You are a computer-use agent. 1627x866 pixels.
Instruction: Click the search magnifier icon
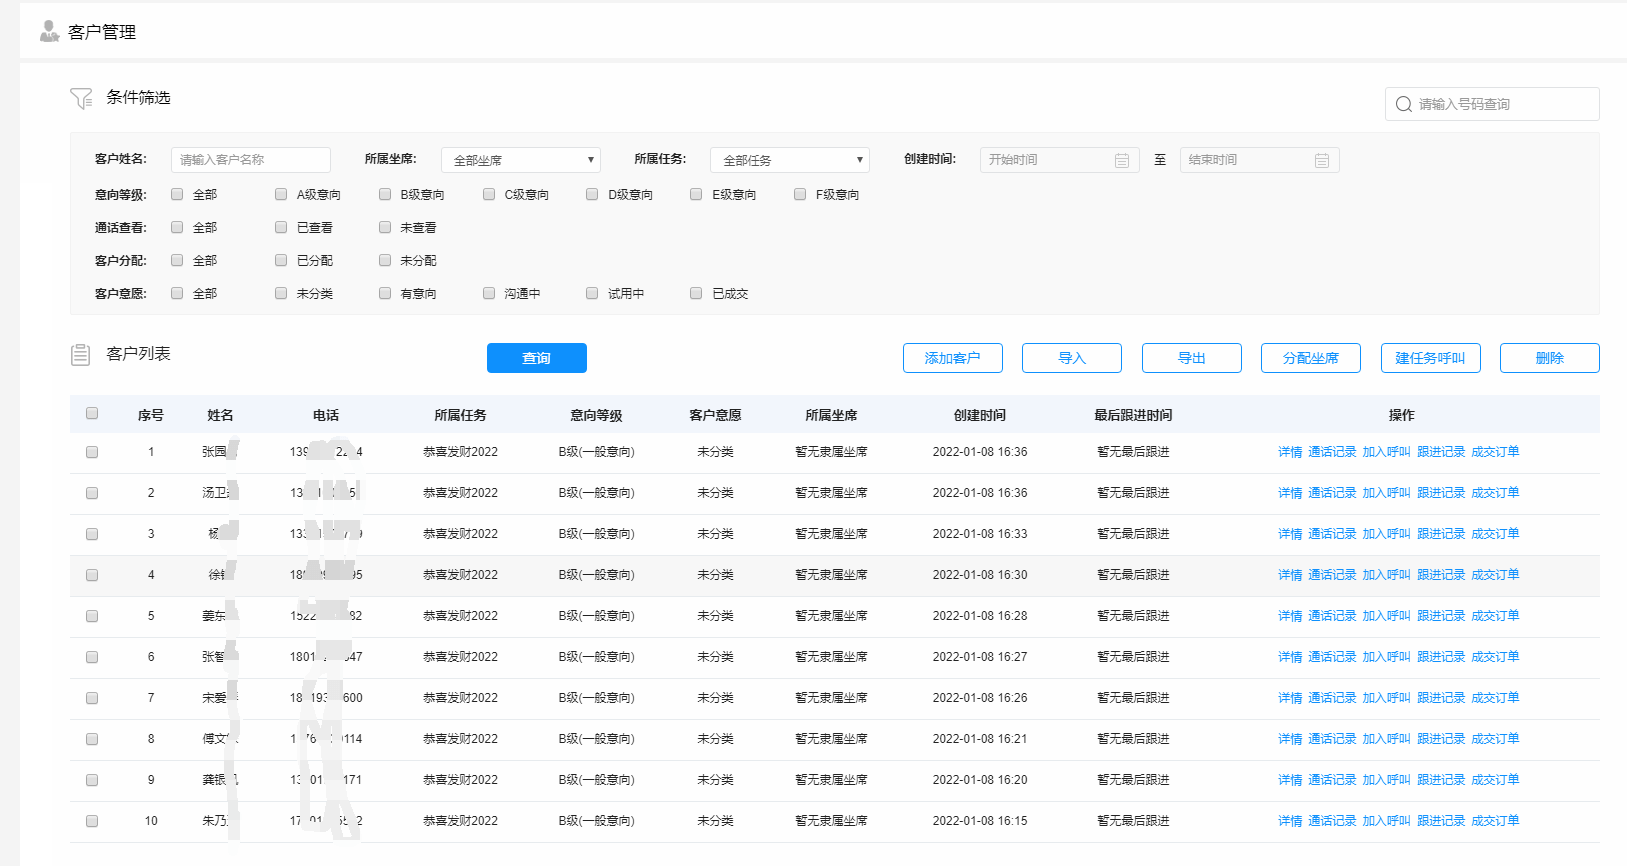point(1404,104)
